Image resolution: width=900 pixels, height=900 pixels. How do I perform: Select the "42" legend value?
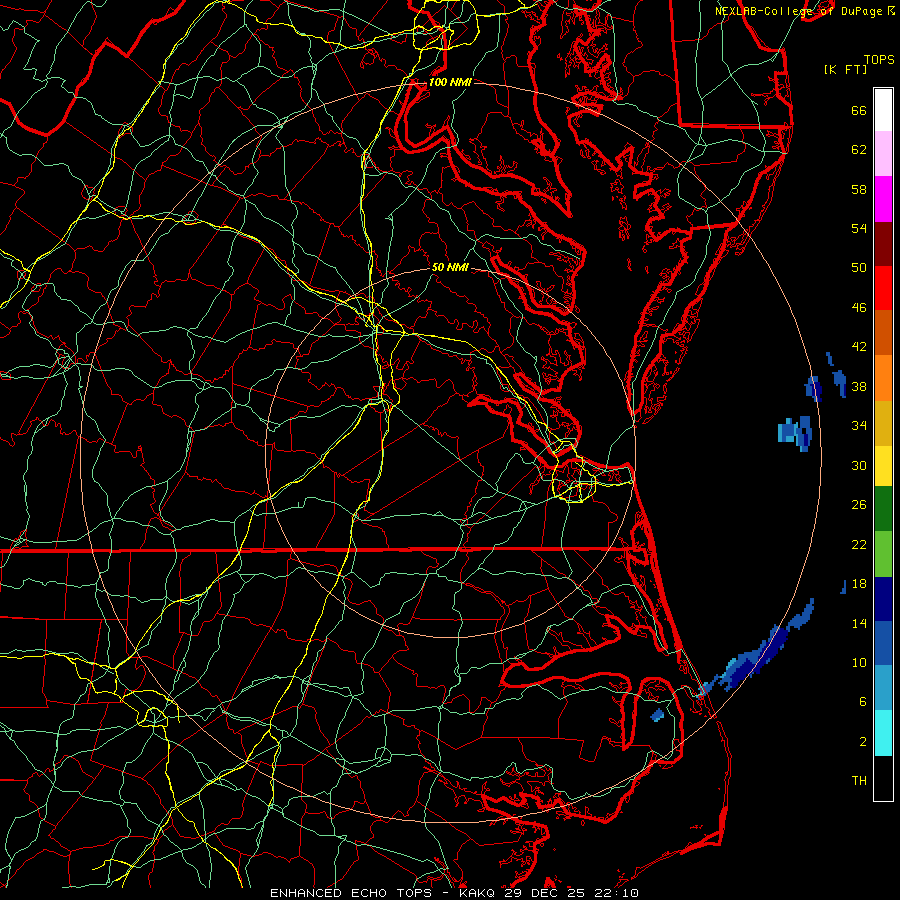859,347
